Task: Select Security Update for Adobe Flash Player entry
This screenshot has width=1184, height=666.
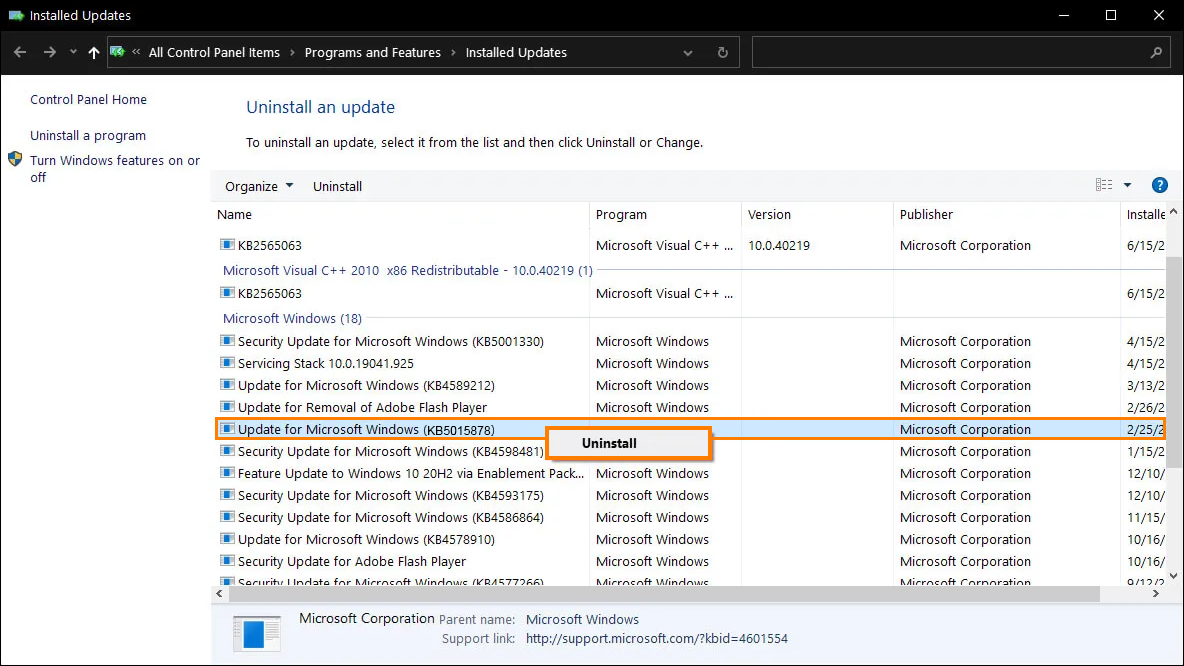Action: pyautogui.click(x=690, y=561)
